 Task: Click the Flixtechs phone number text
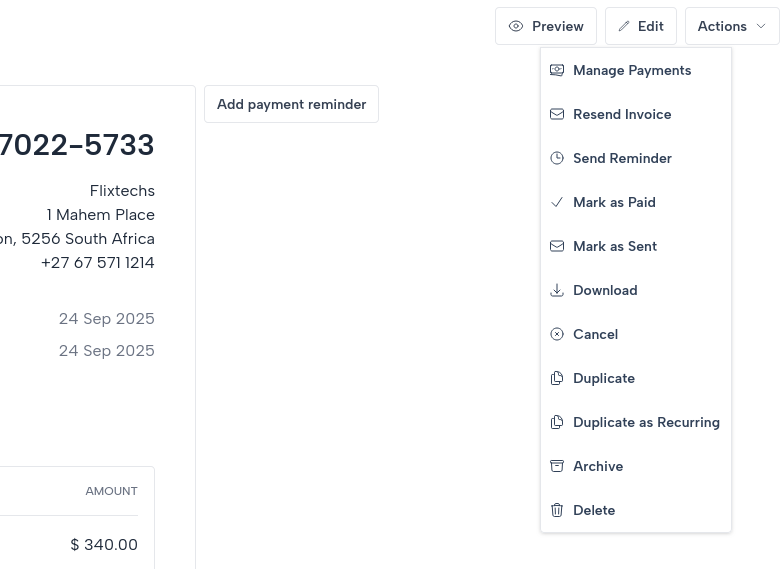point(98,262)
